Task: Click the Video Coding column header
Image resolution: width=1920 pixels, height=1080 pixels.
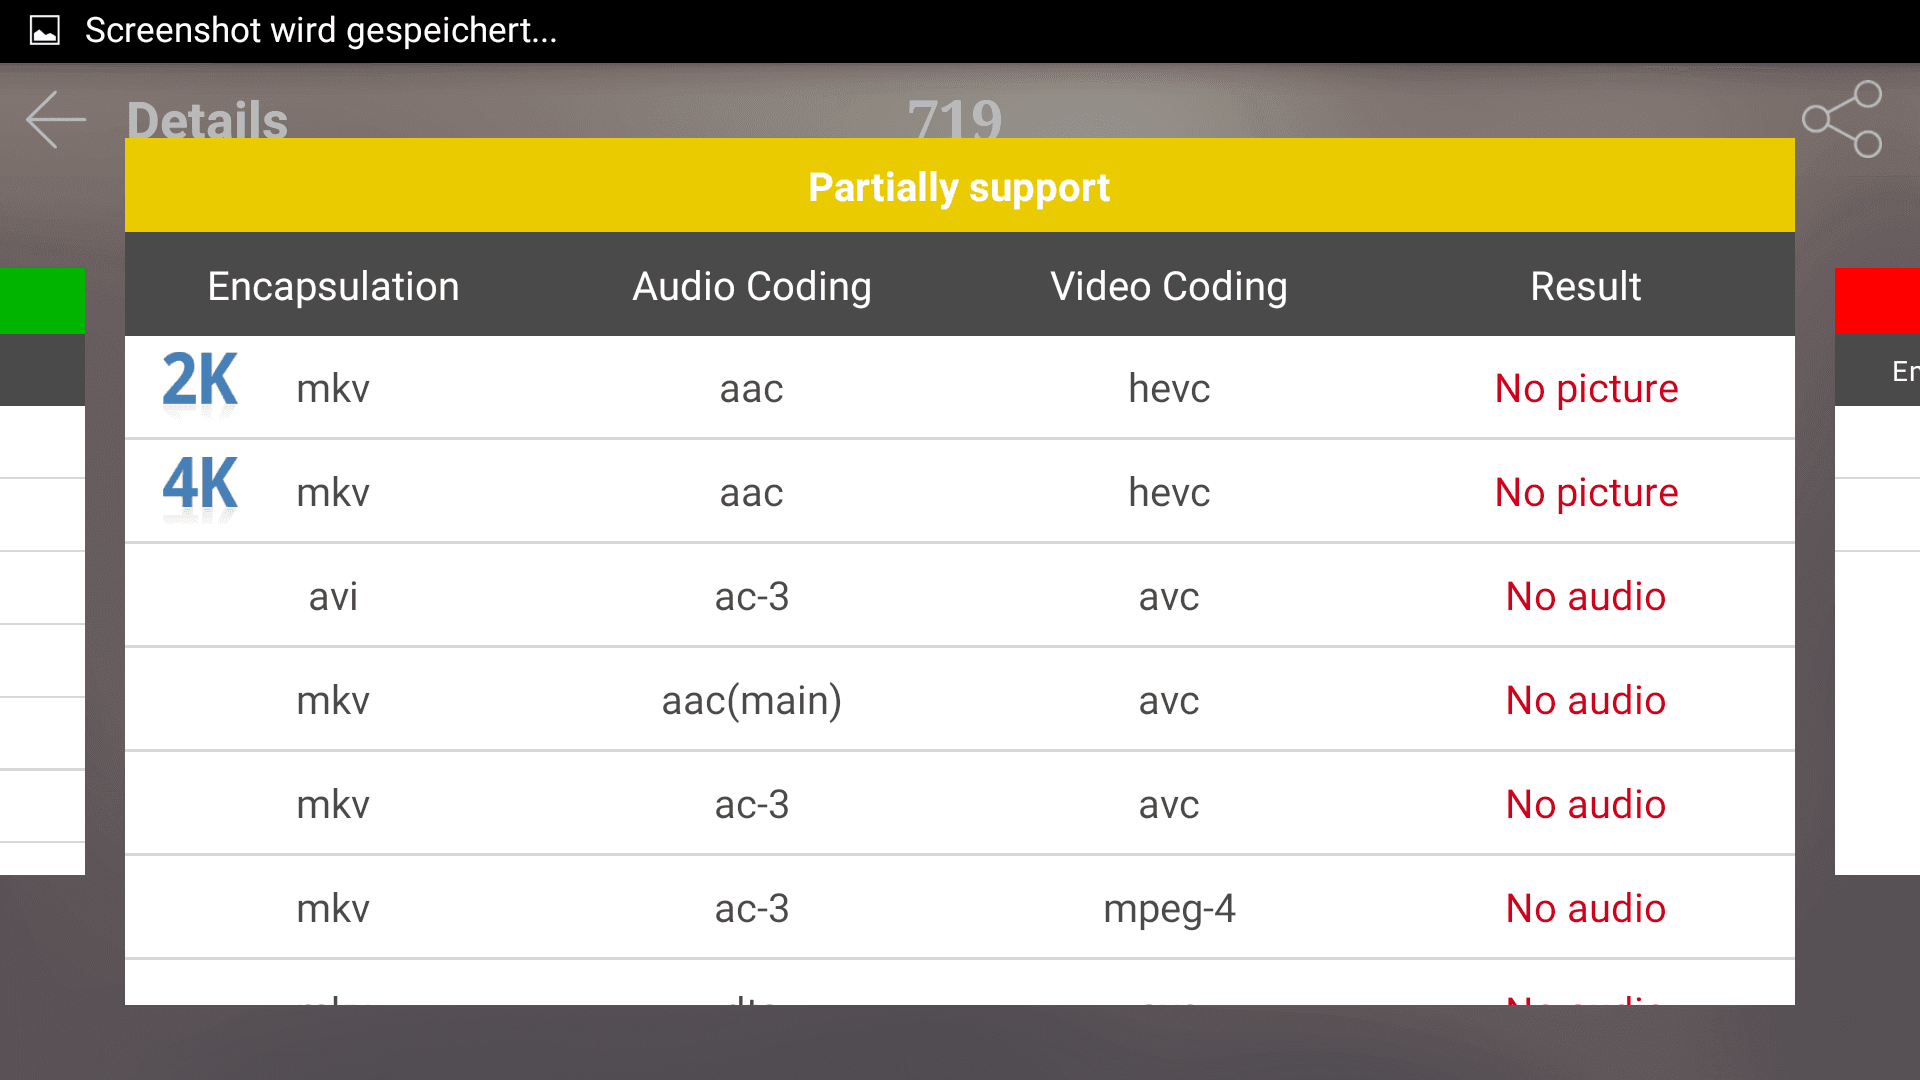Action: [x=1168, y=286]
